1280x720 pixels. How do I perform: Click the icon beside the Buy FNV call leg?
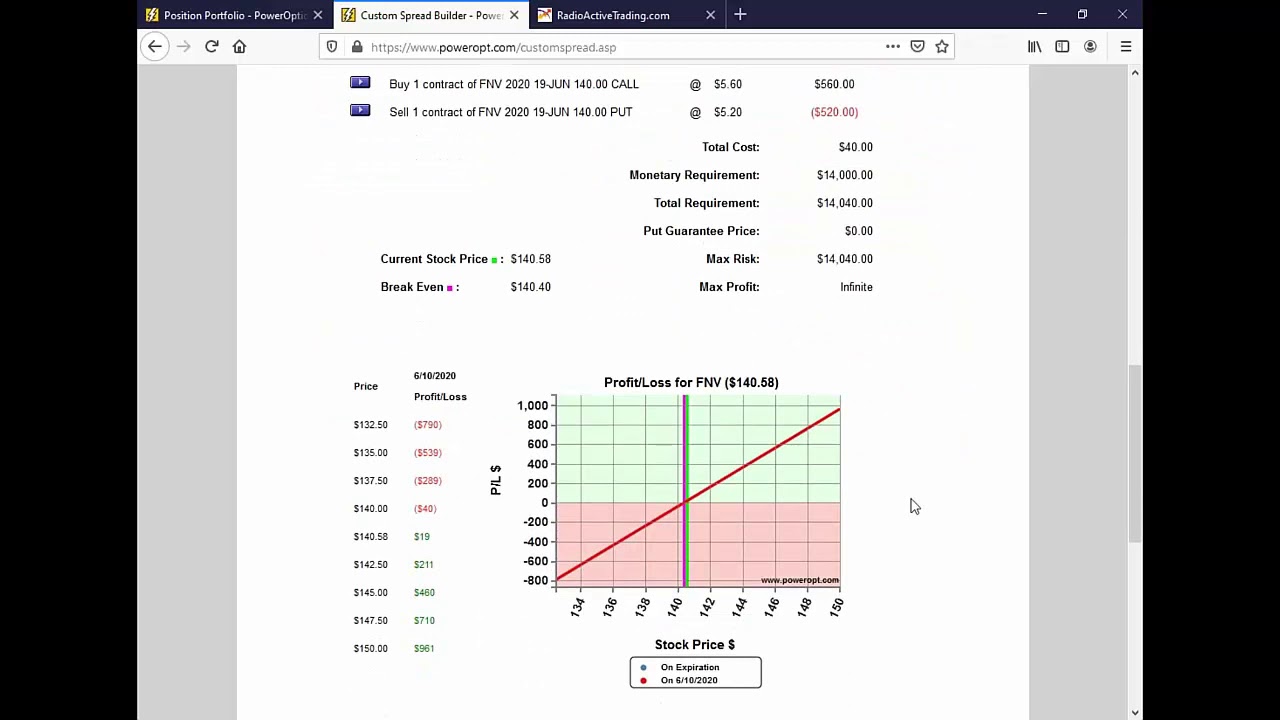coord(360,83)
